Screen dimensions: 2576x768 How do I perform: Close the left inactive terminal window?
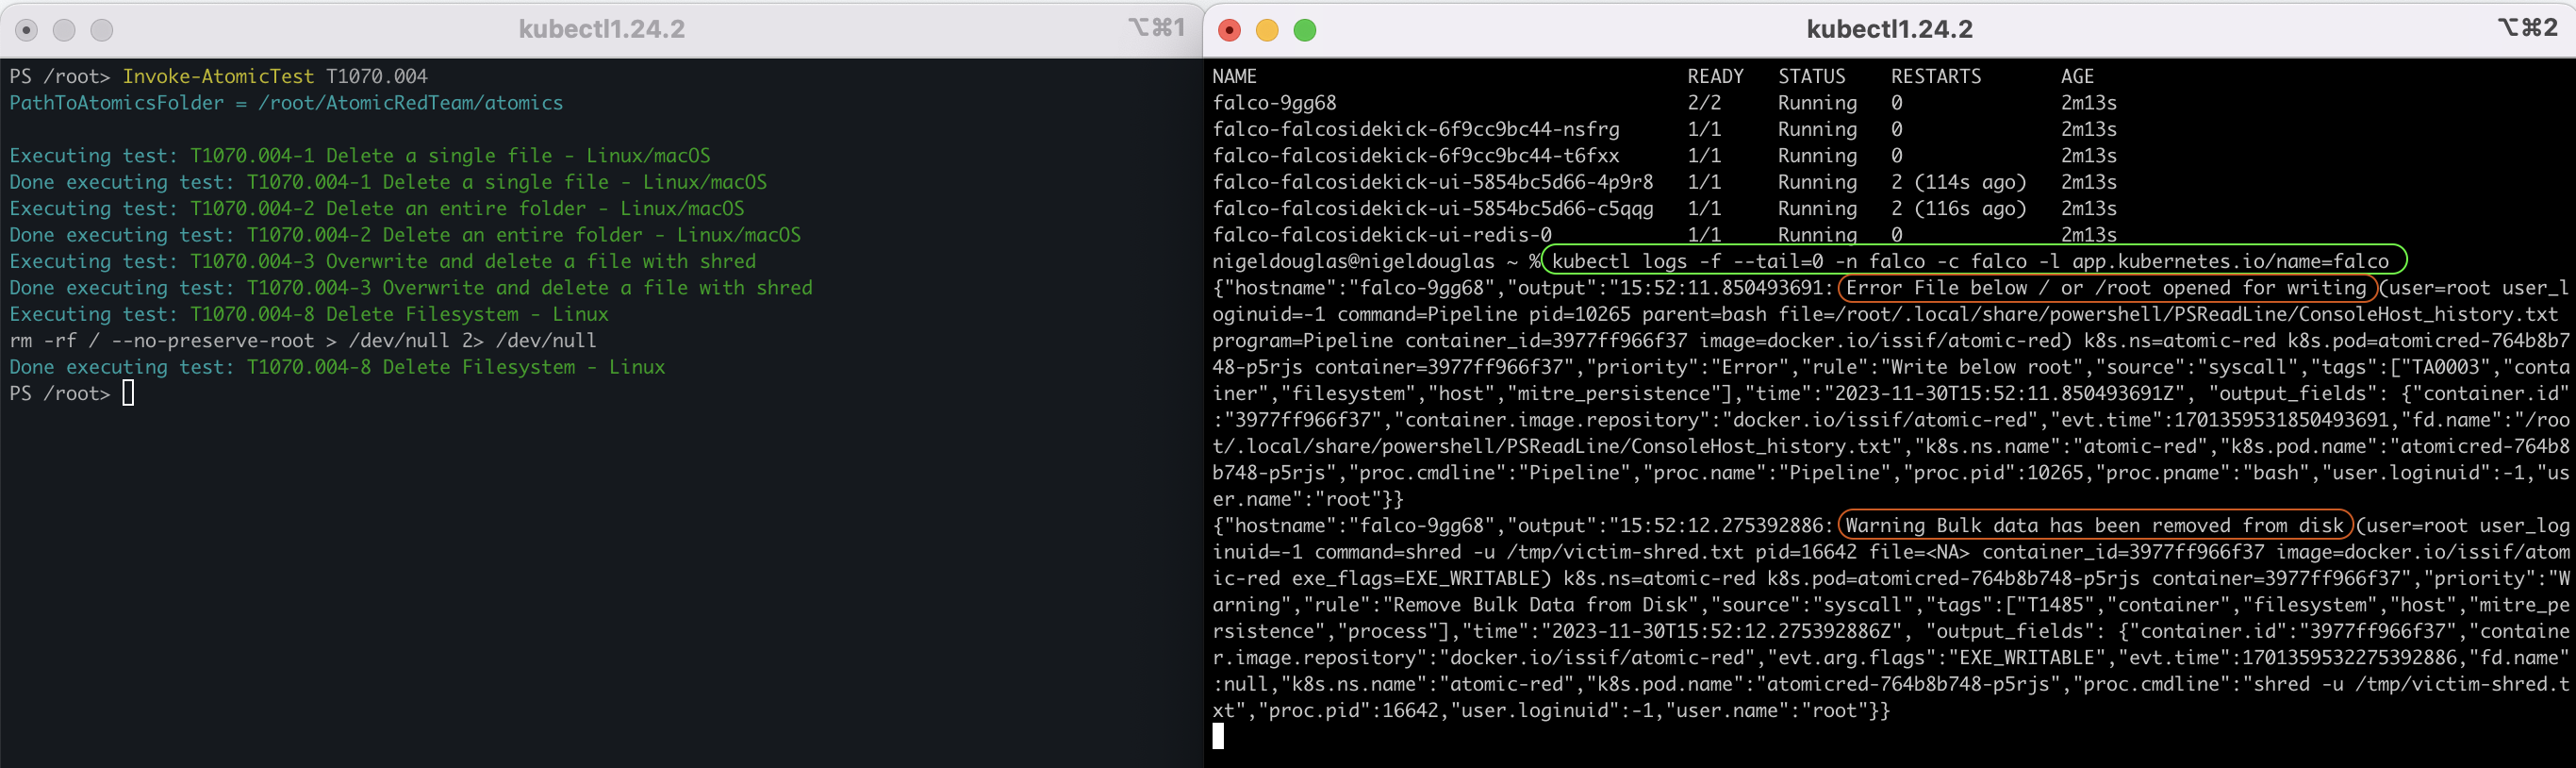(x=27, y=30)
